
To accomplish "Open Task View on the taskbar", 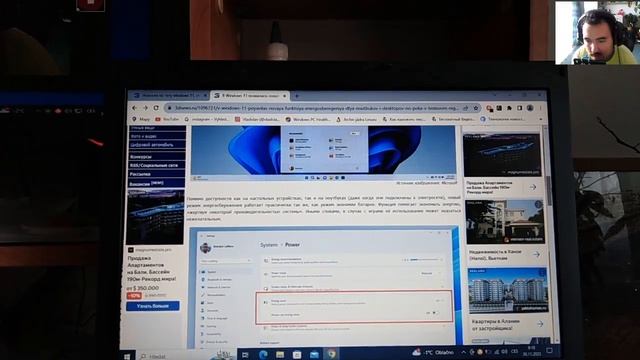I will tap(245, 355).
